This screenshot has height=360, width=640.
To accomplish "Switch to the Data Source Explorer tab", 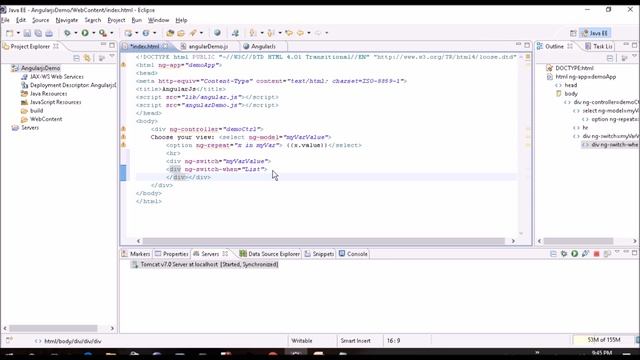I will tap(270, 254).
